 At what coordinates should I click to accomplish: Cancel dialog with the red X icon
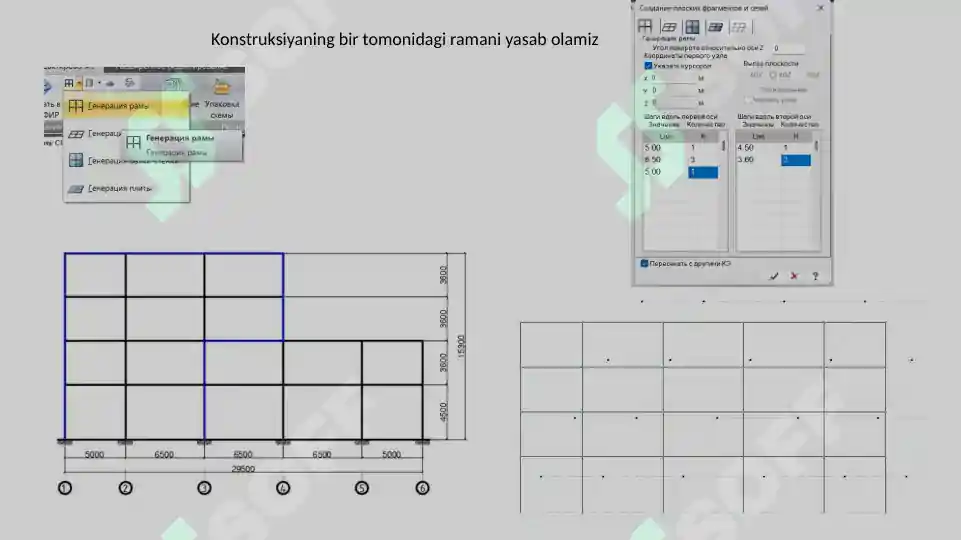pos(794,276)
